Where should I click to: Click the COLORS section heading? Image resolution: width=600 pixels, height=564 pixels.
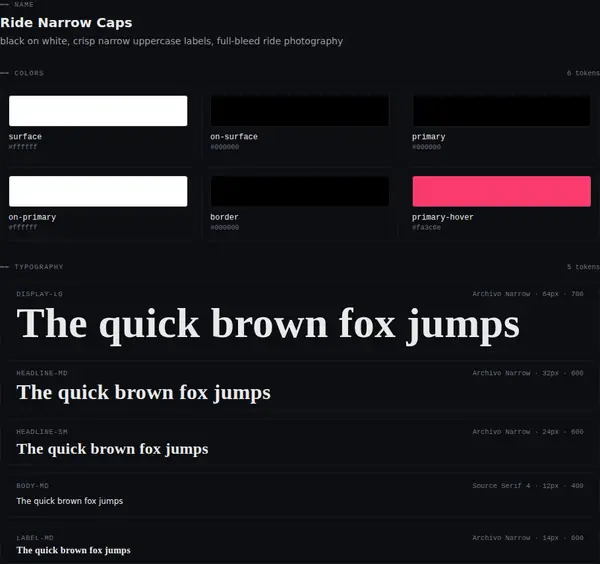29,73
